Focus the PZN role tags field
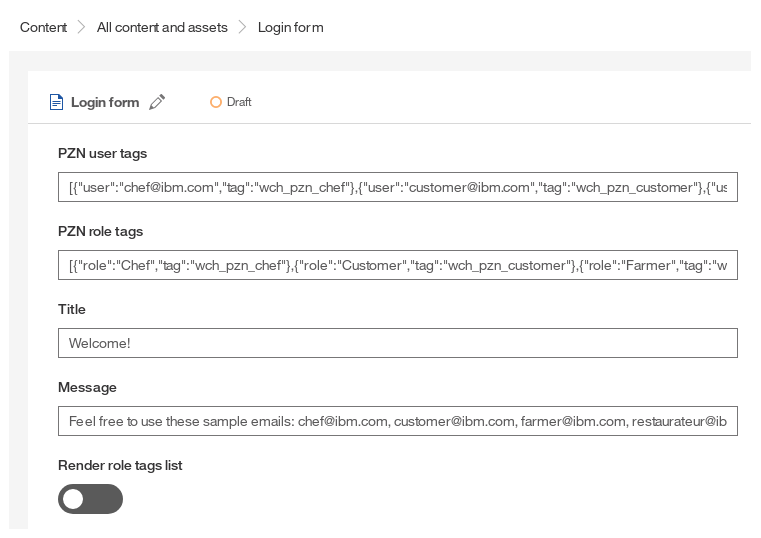Screen dimensions: 761x538 coord(397,265)
